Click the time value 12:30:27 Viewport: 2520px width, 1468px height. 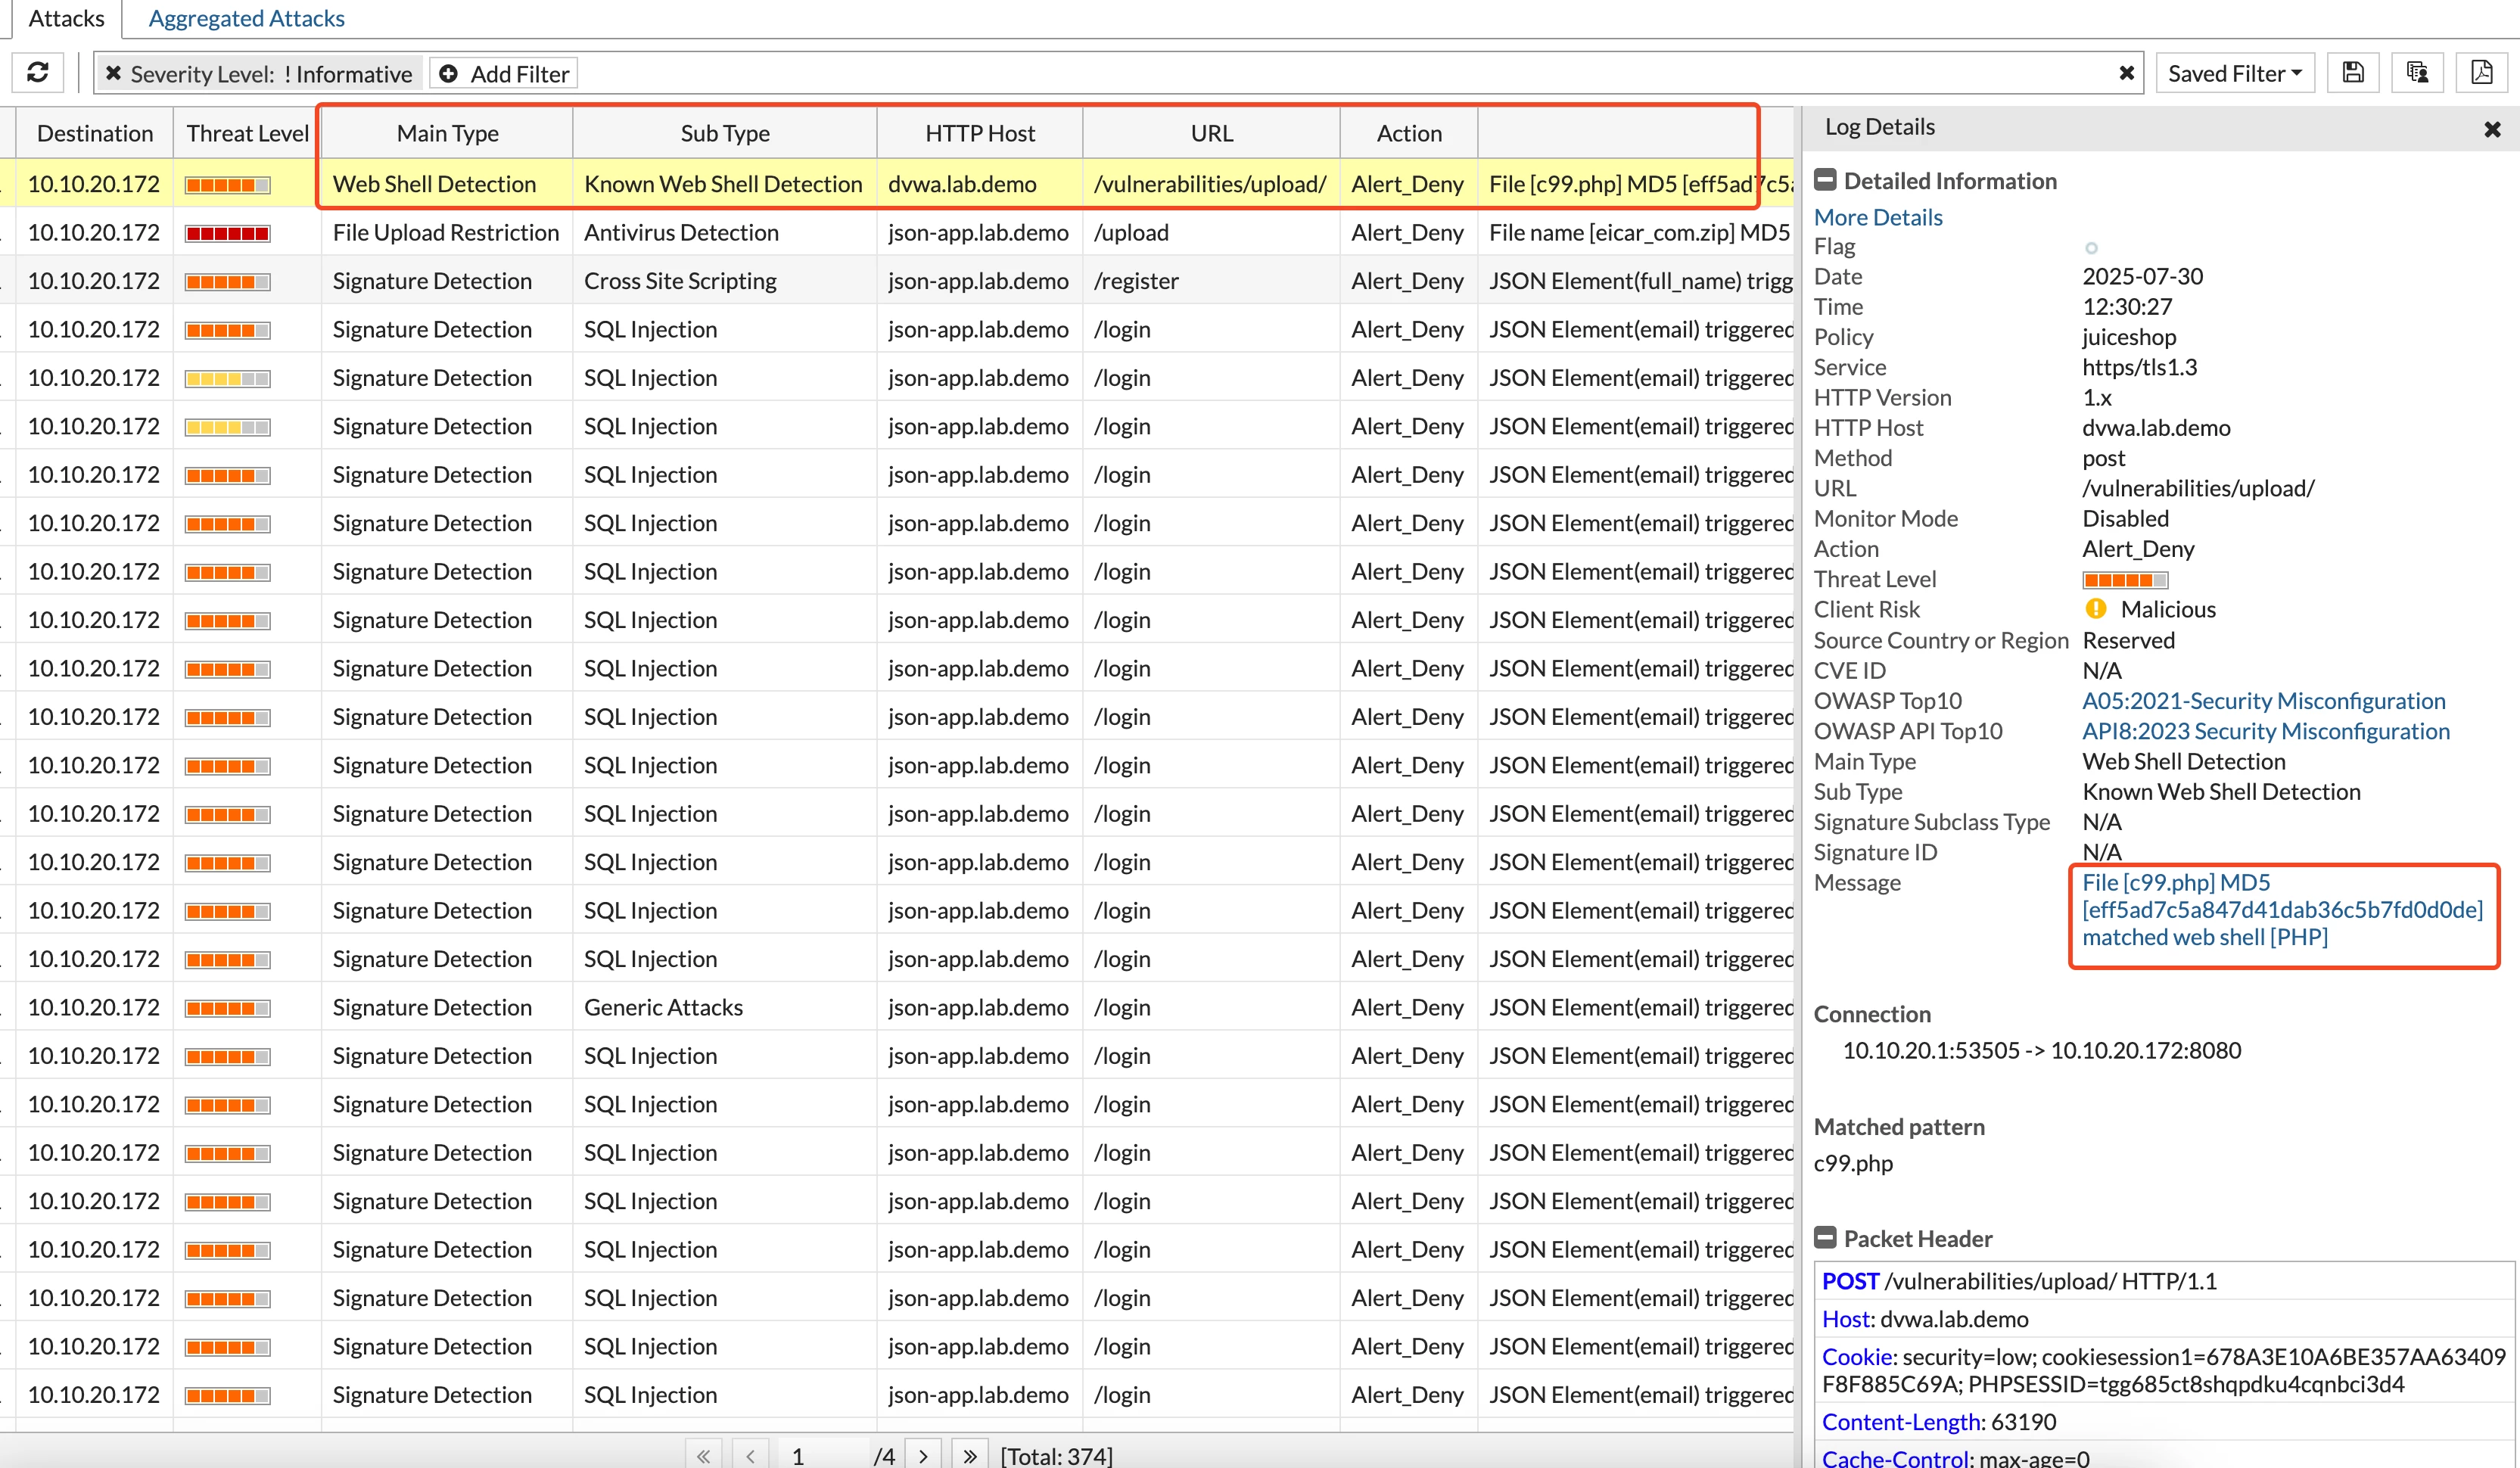point(2127,306)
